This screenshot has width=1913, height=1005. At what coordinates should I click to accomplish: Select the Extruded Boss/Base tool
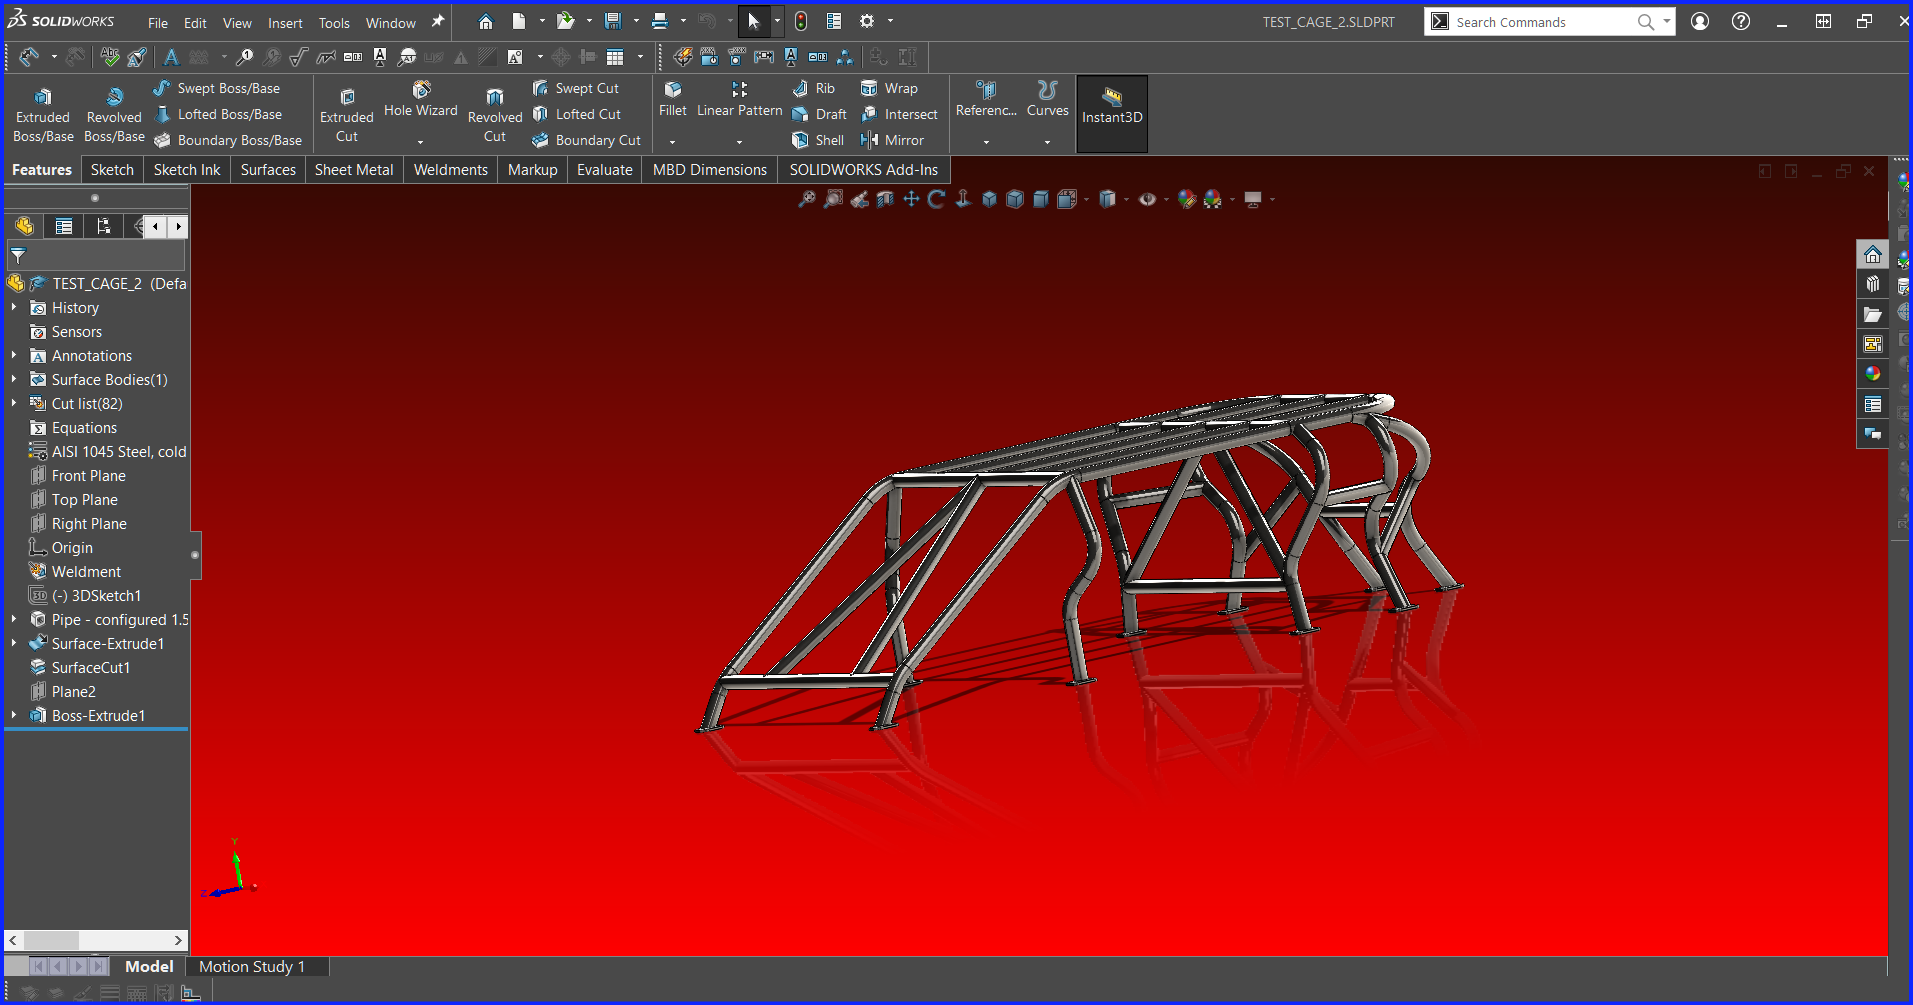click(x=43, y=114)
